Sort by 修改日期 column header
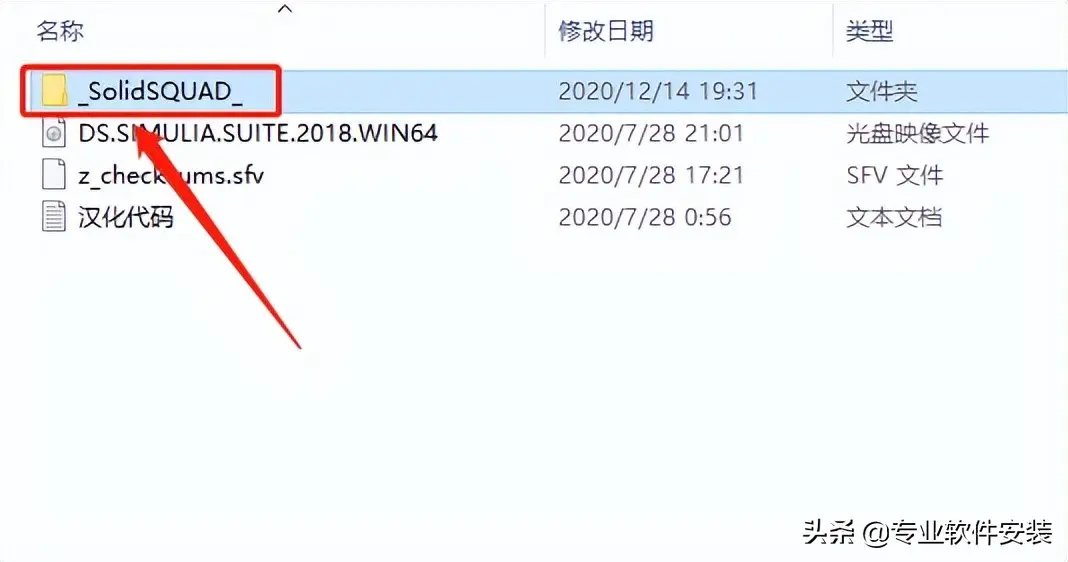The height and width of the screenshot is (562, 1068). coord(606,31)
